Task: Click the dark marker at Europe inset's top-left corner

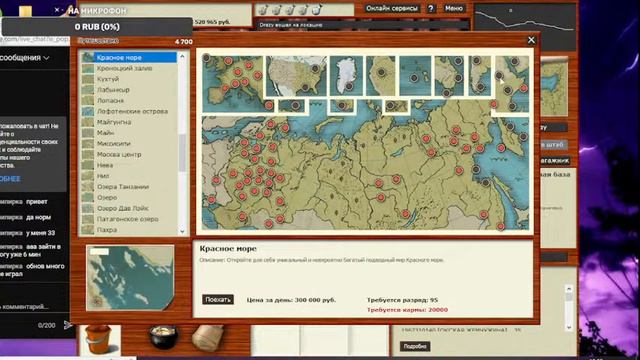Action: [207, 58]
